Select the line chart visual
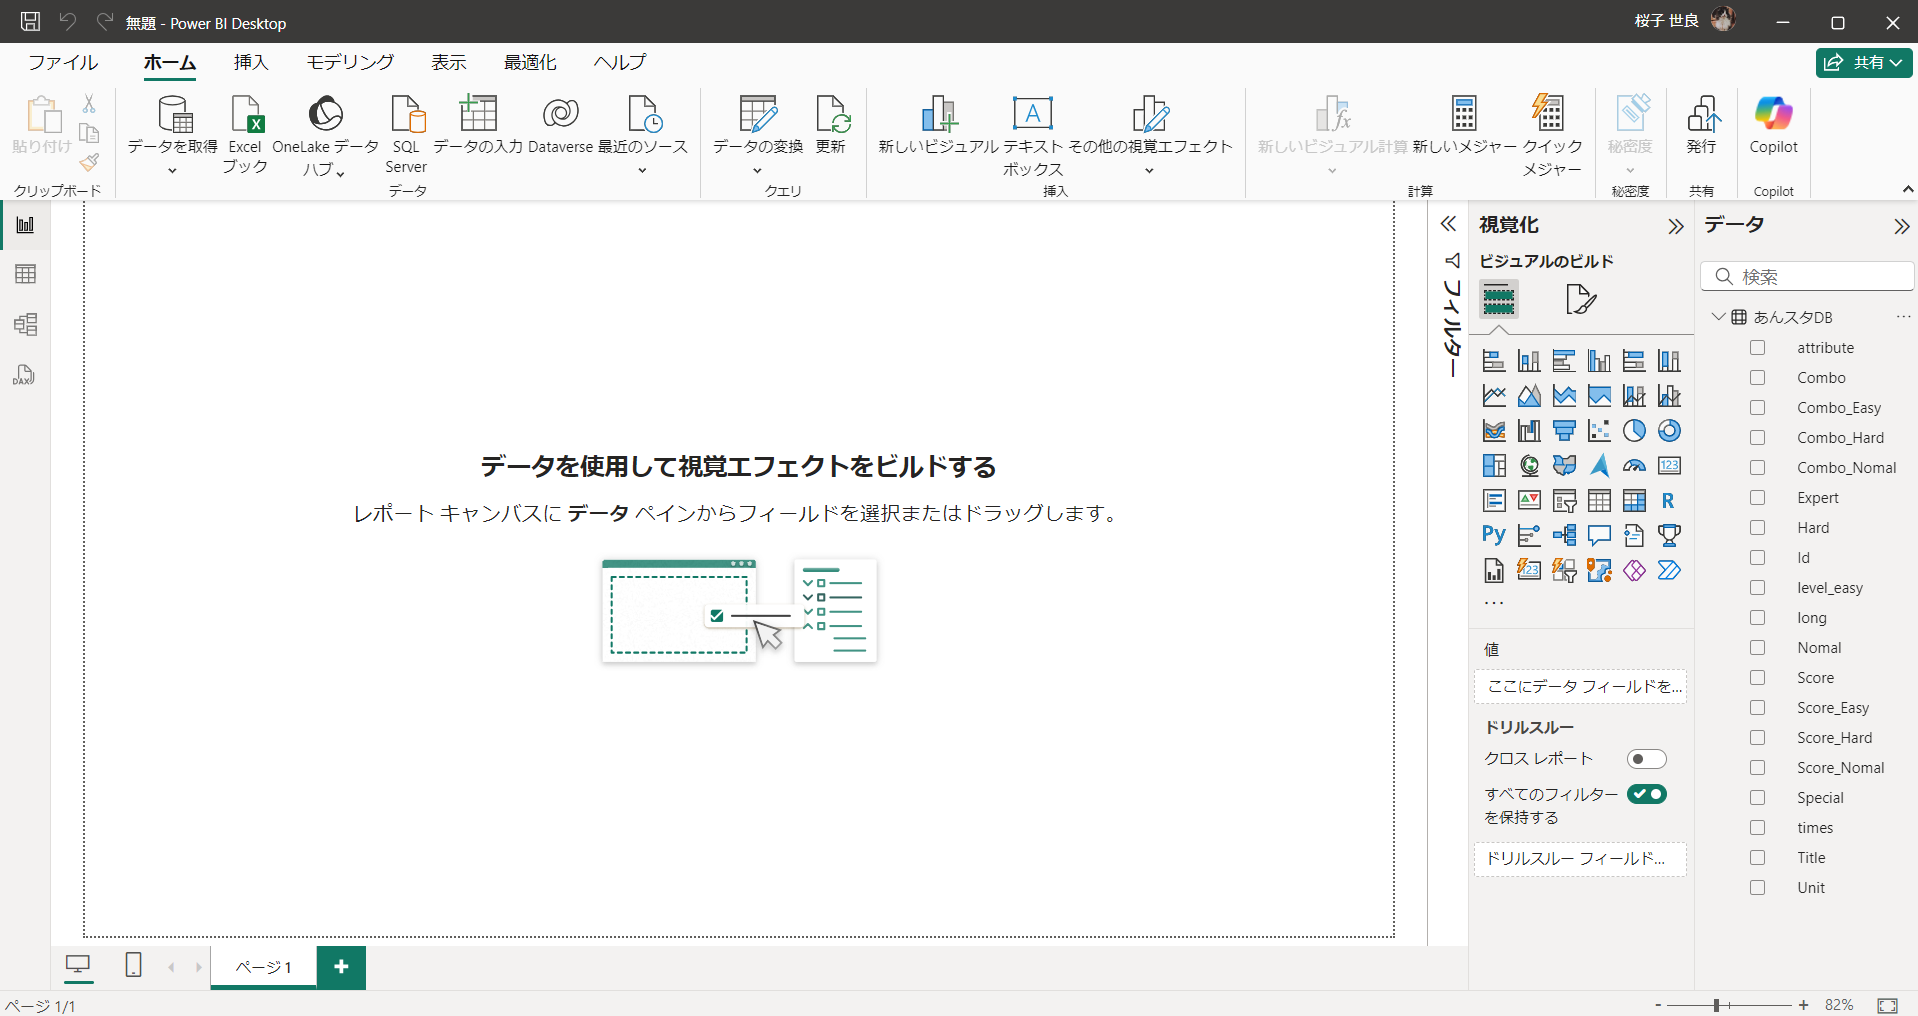The image size is (1918, 1016). pyautogui.click(x=1494, y=395)
